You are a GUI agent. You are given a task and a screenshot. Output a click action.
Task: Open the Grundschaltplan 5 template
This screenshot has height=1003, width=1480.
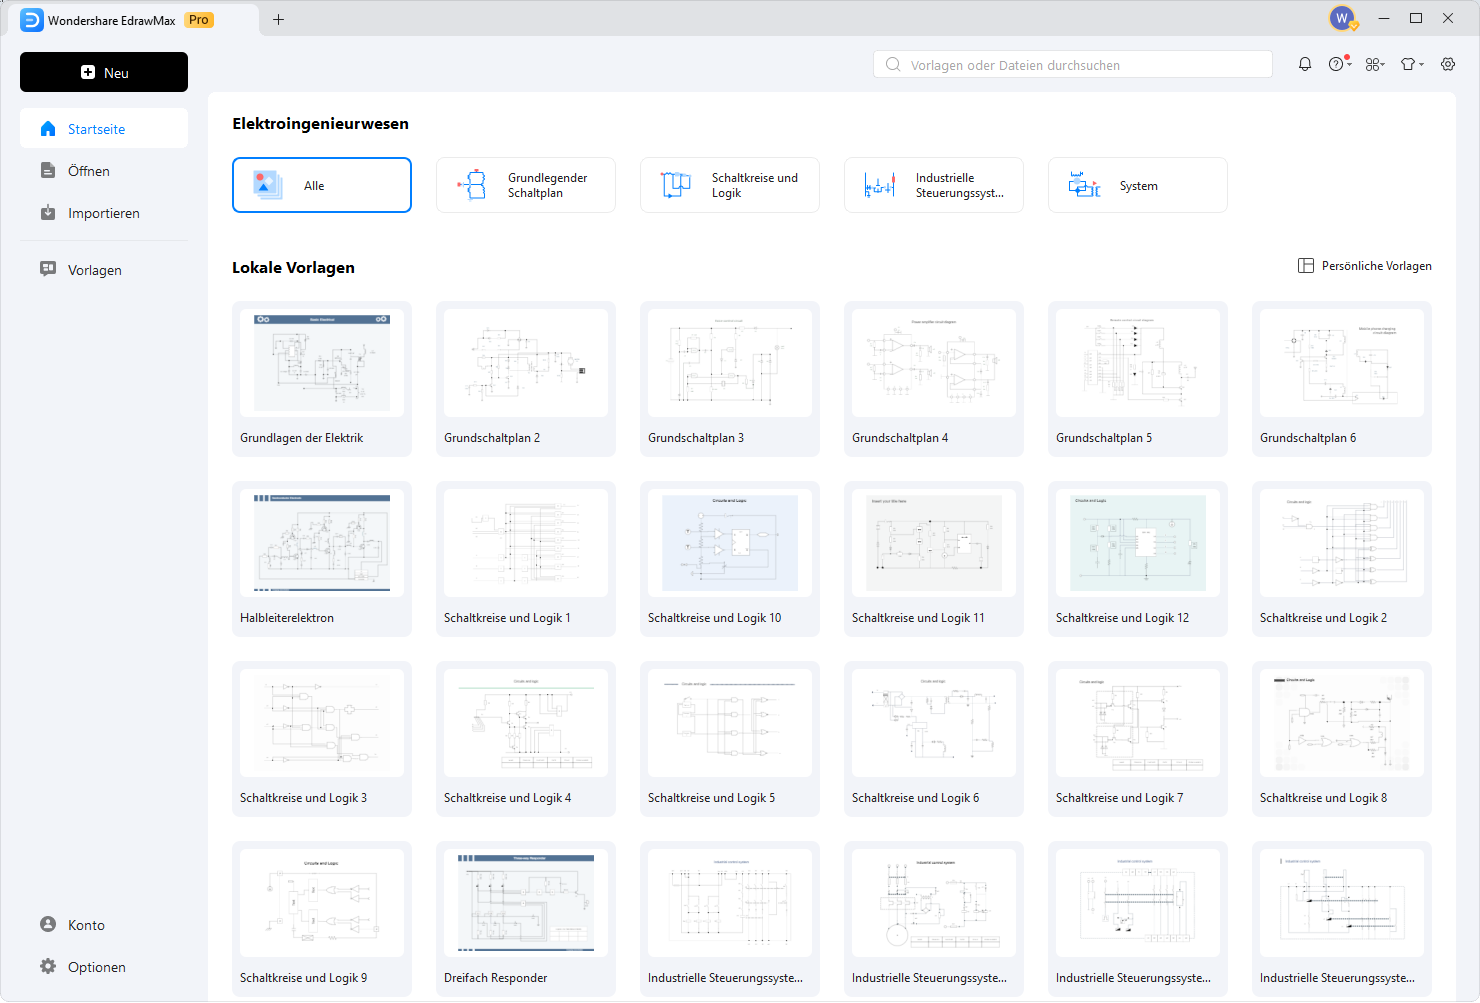(1138, 379)
